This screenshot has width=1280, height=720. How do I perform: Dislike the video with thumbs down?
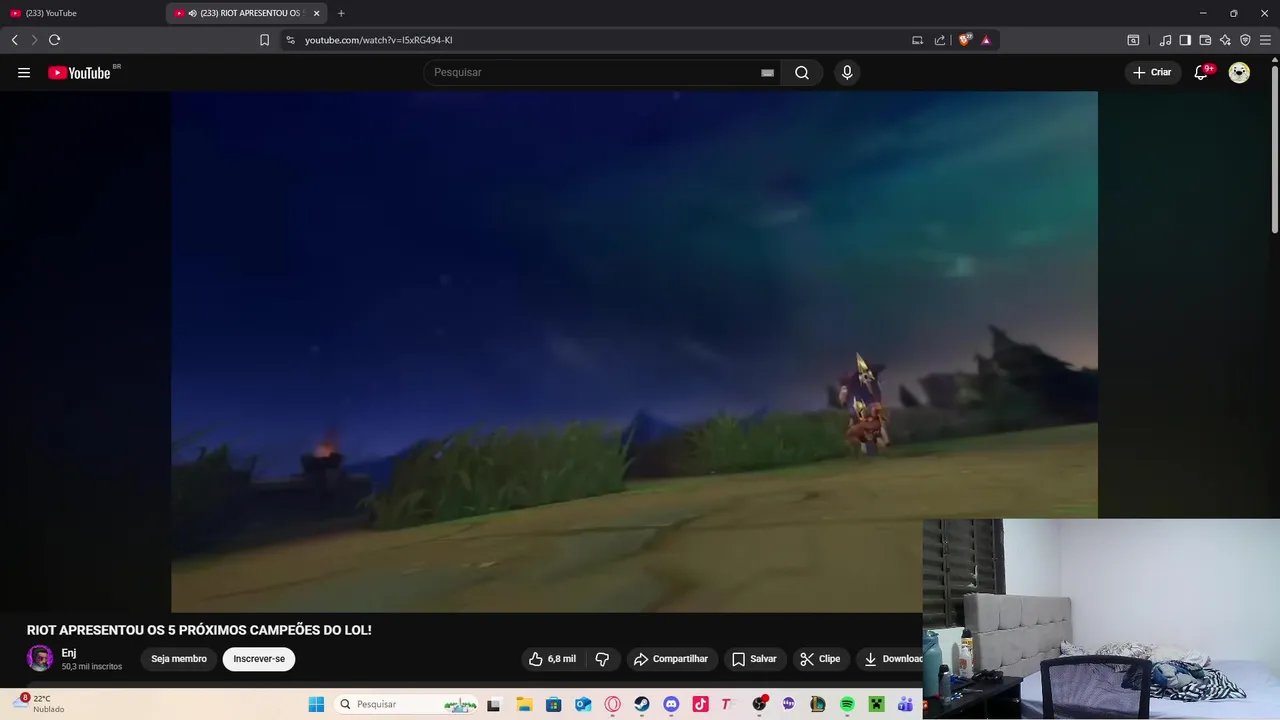point(602,659)
